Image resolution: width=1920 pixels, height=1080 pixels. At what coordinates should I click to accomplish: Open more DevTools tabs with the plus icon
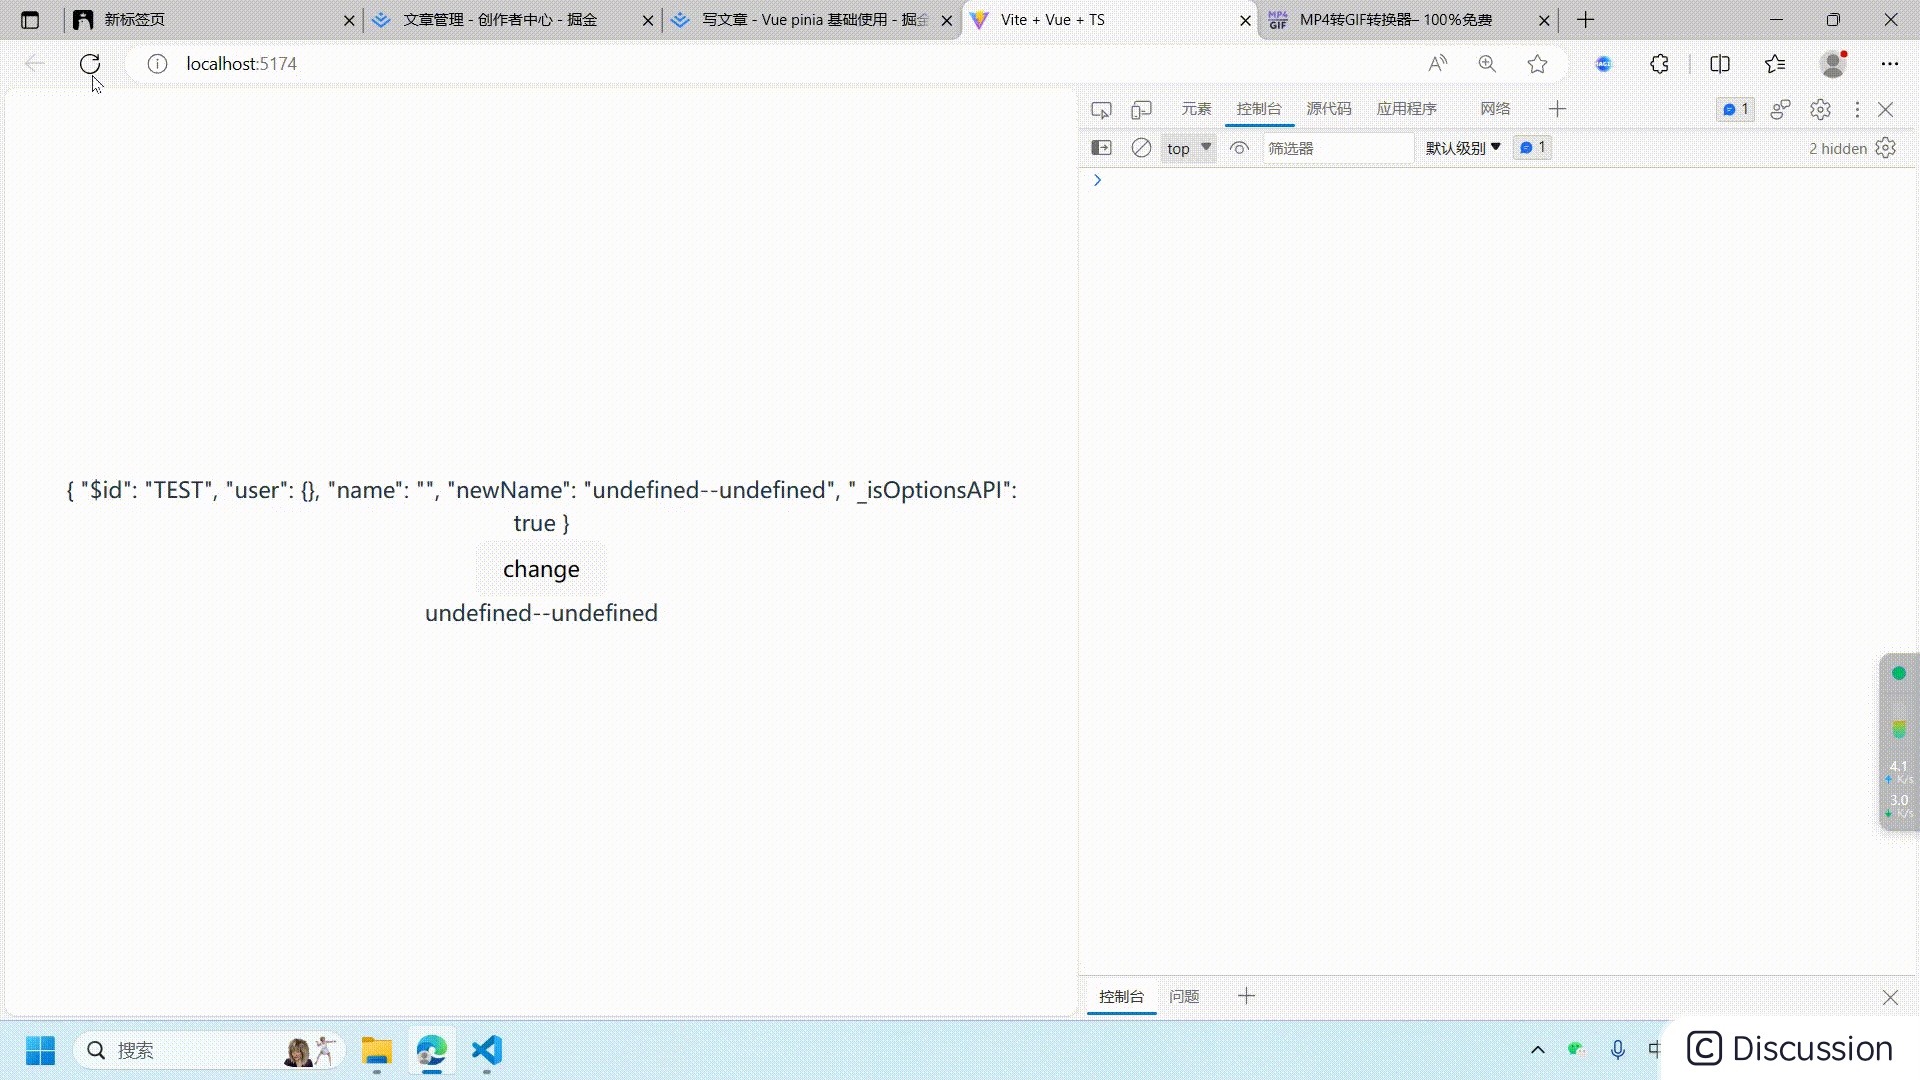click(x=1557, y=109)
